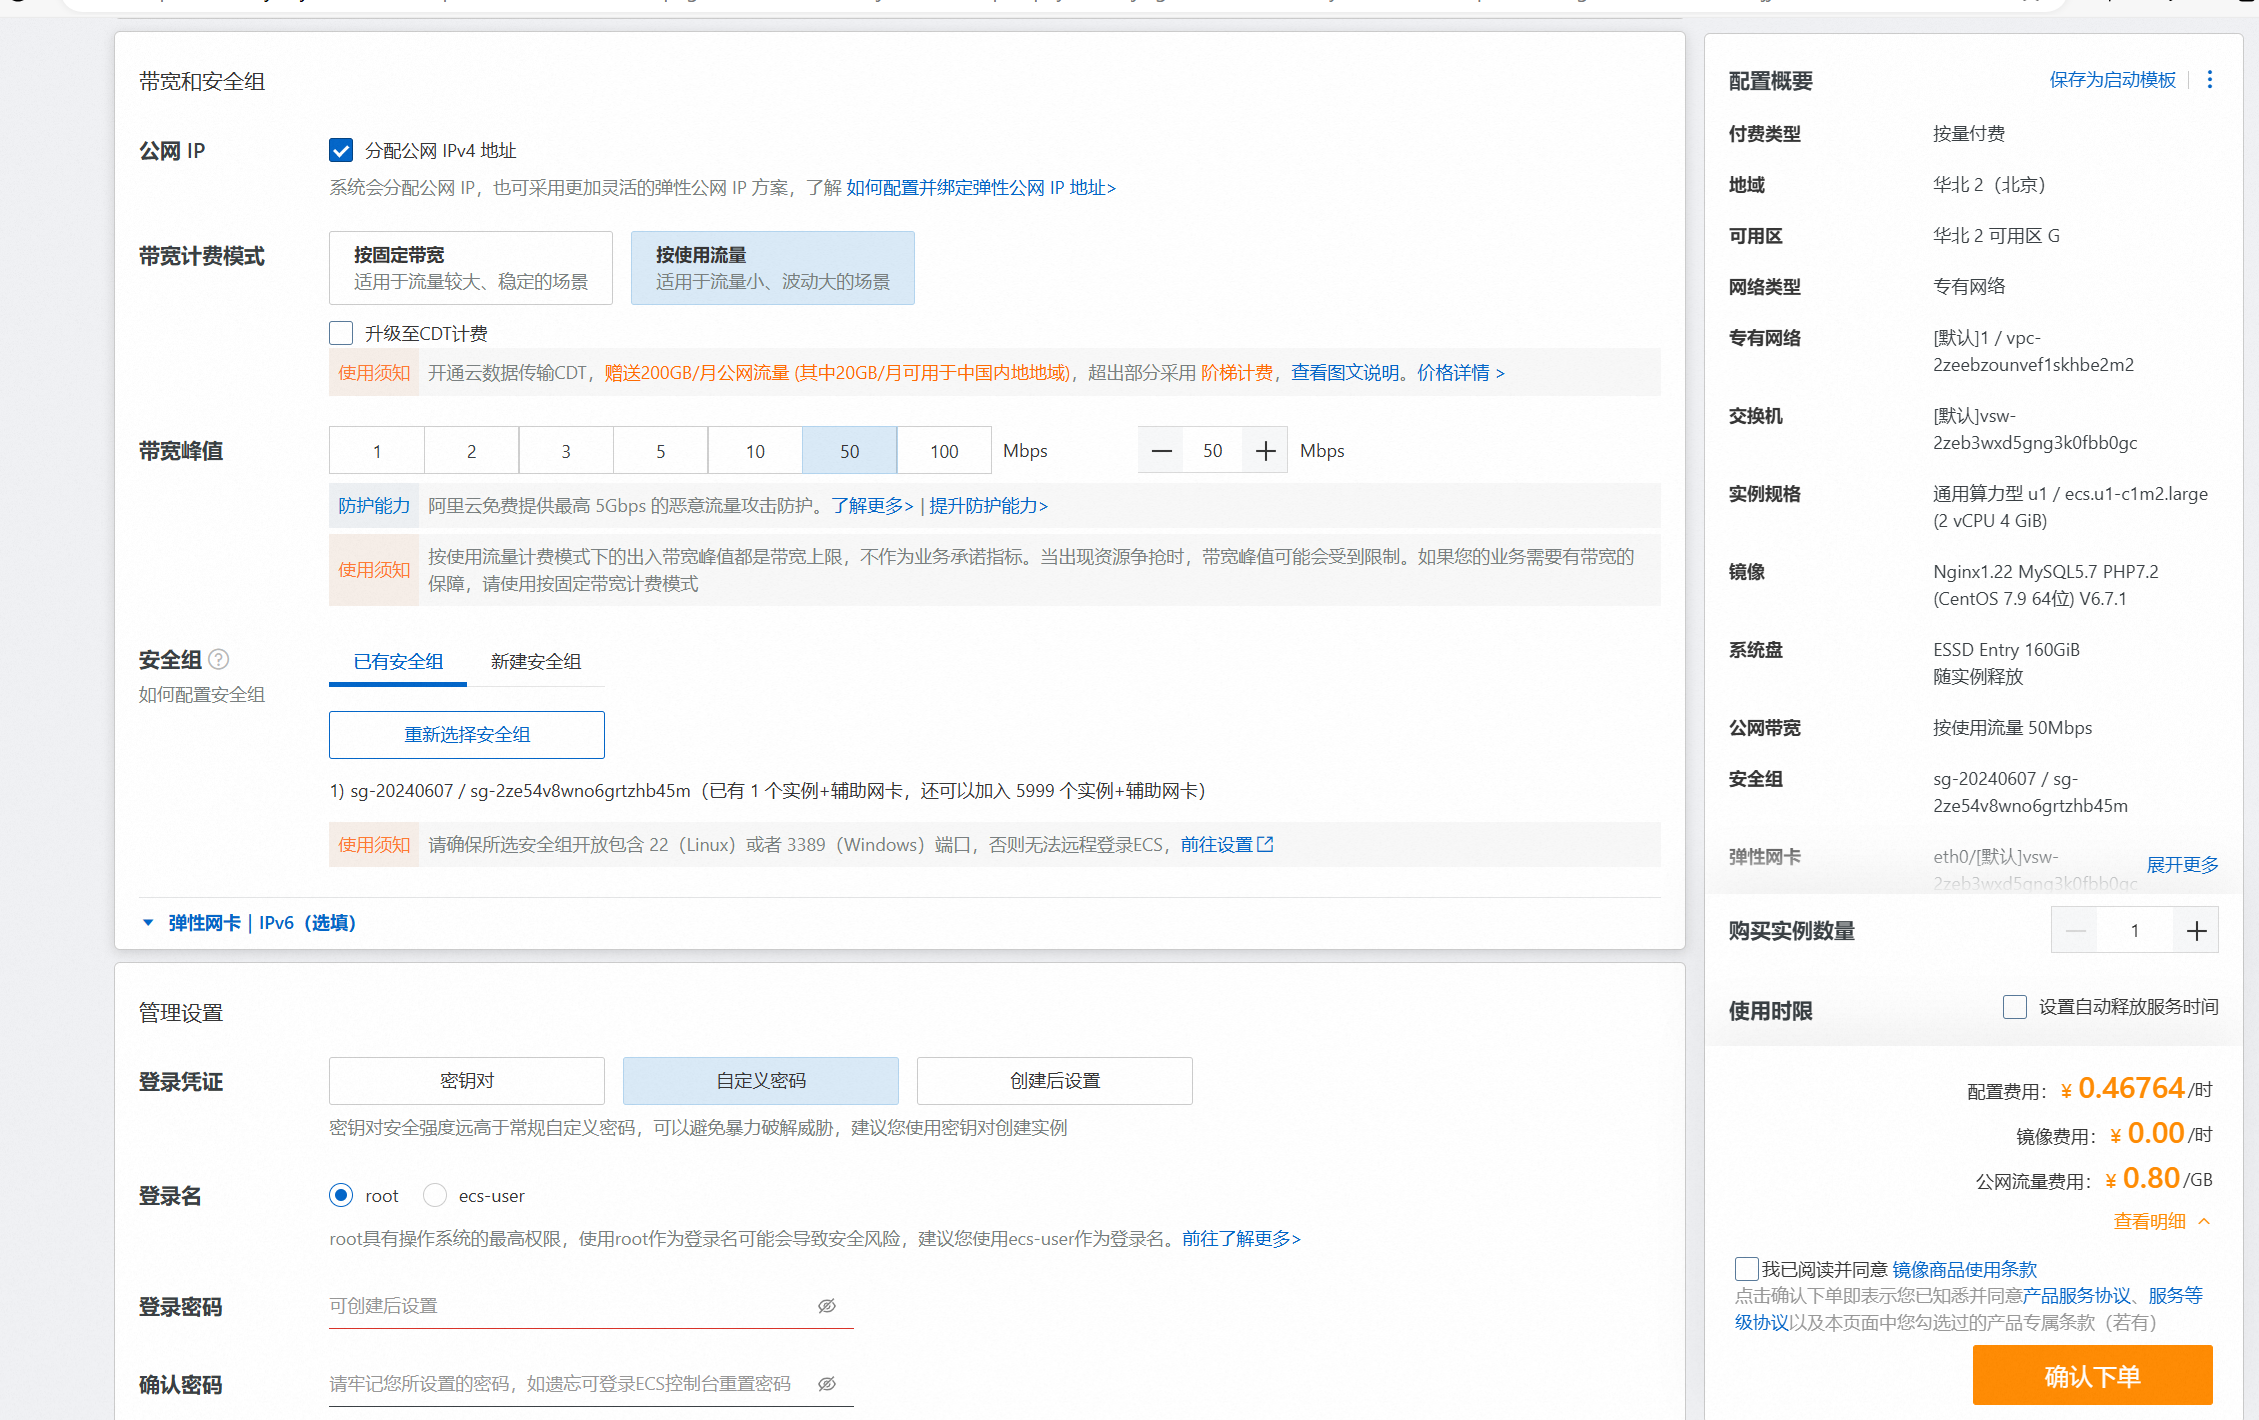This screenshot has width=2259, height=1420.
Task: Select ecs-user login name radio
Action: pos(435,1196)
